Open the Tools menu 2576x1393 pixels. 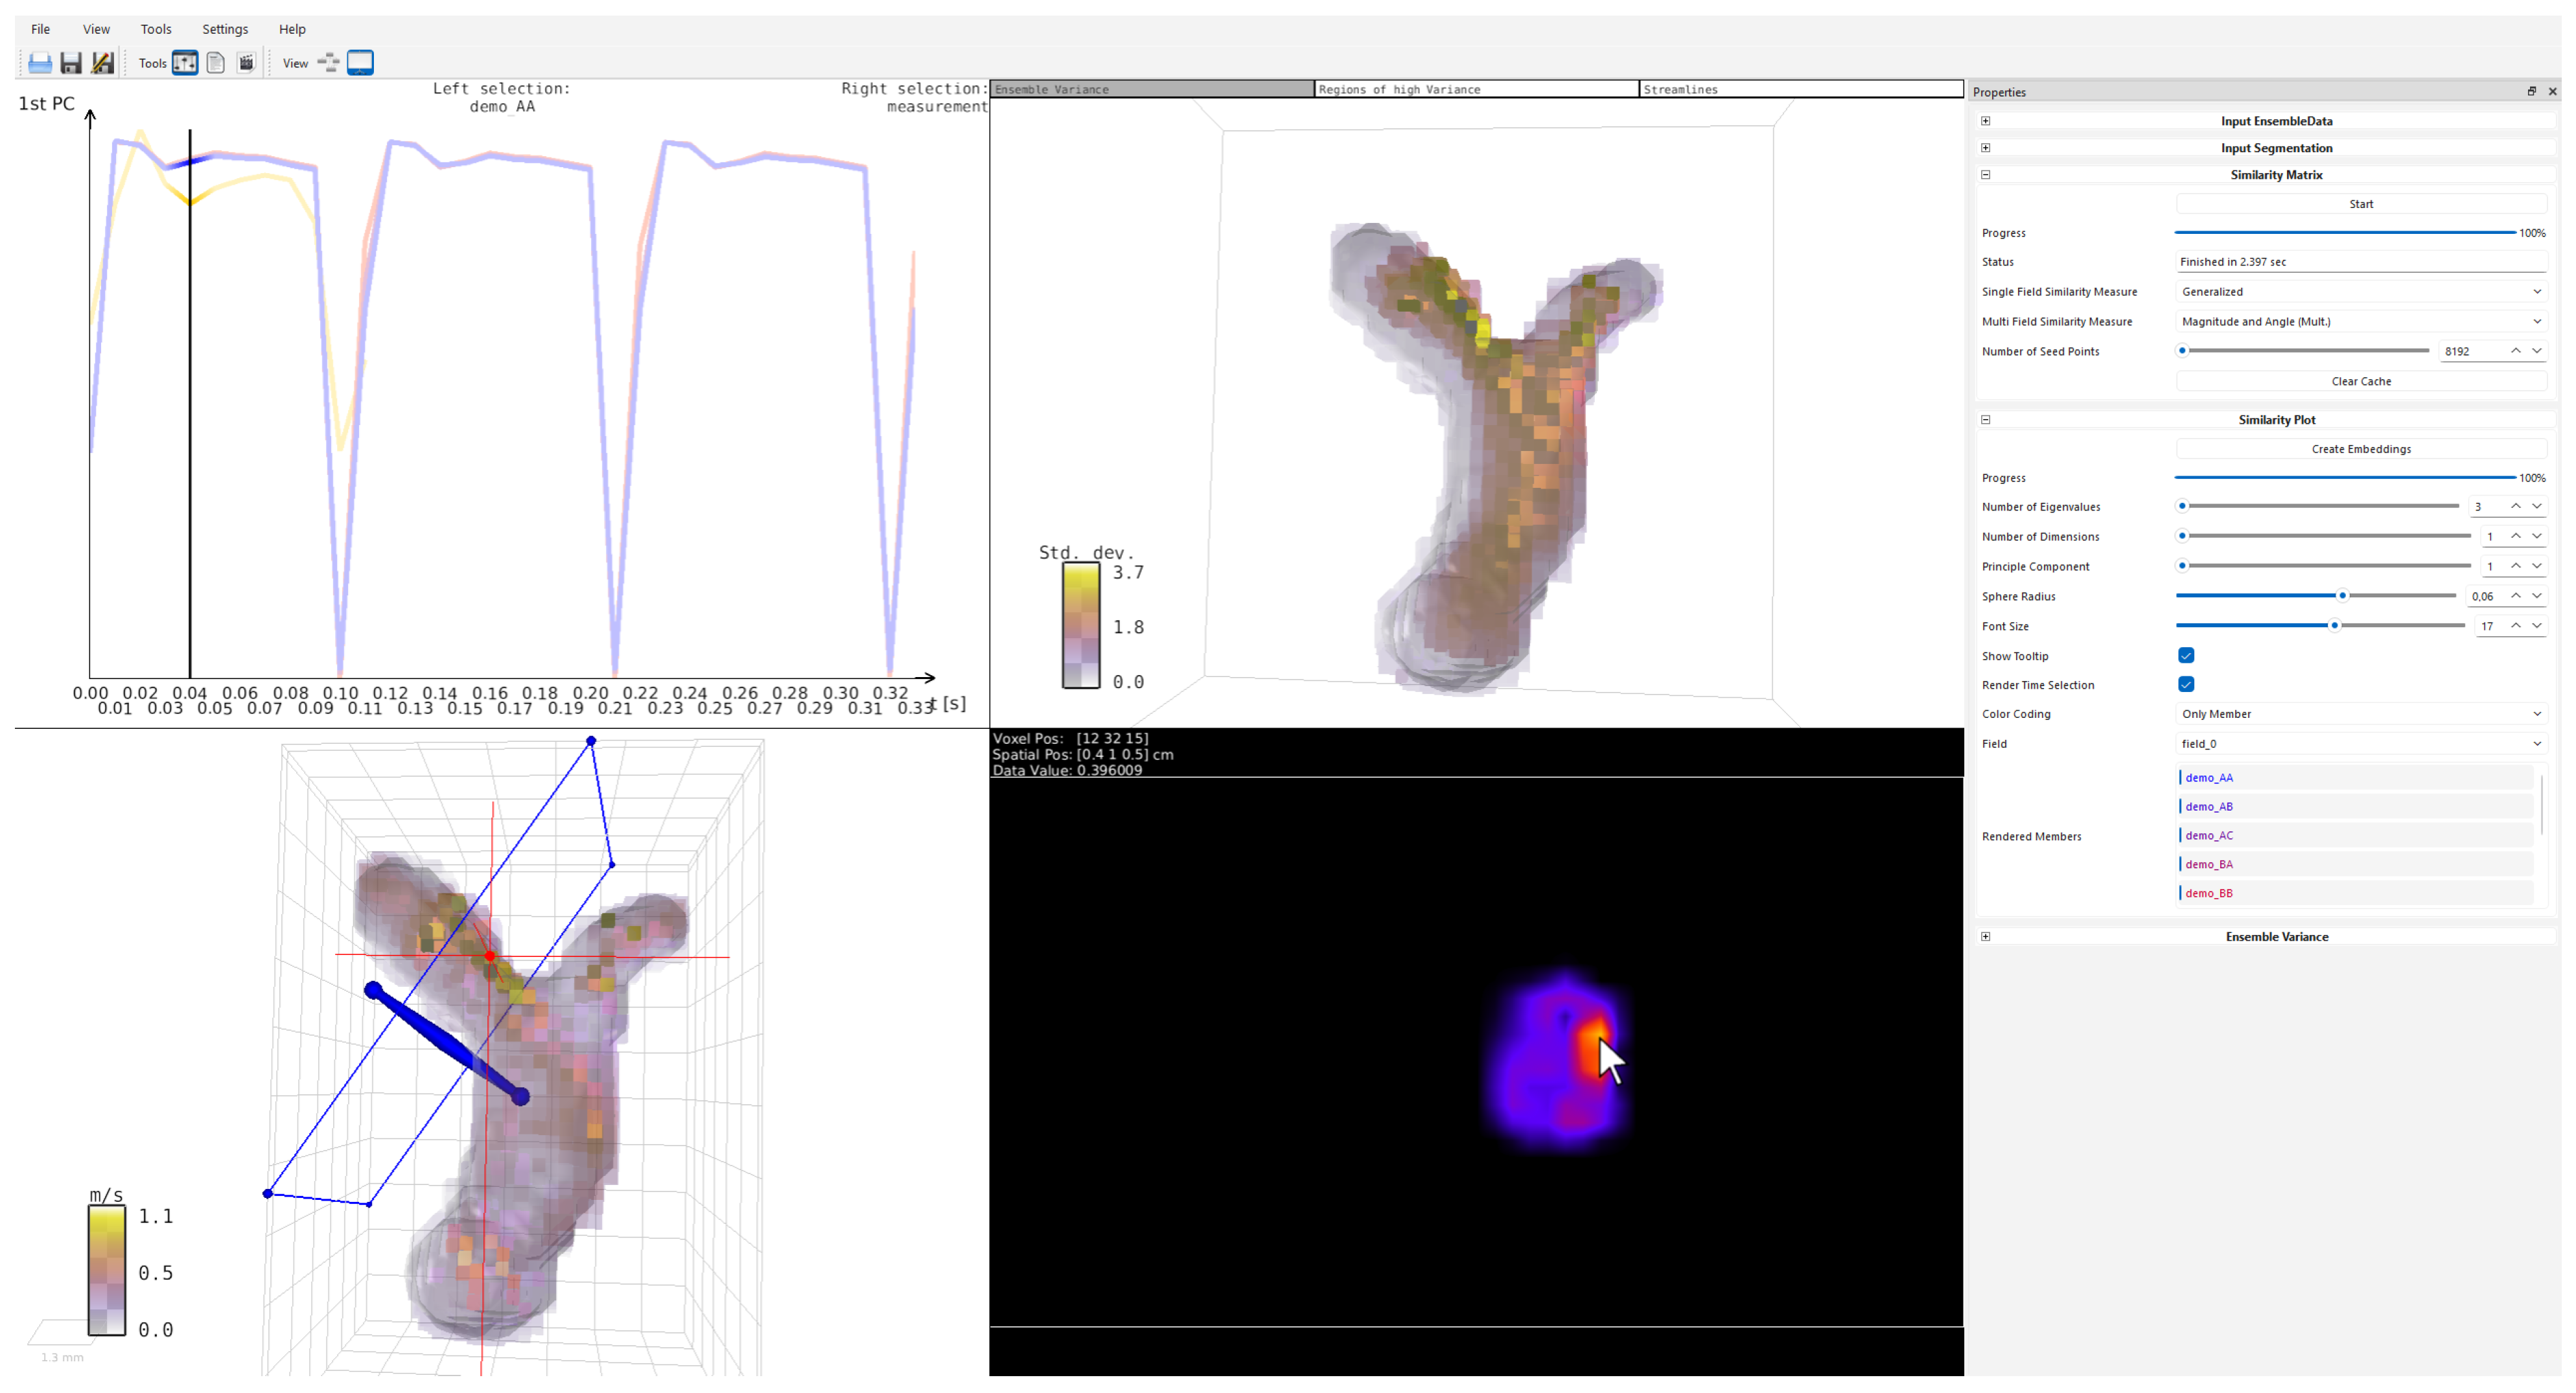pos(156,29)
